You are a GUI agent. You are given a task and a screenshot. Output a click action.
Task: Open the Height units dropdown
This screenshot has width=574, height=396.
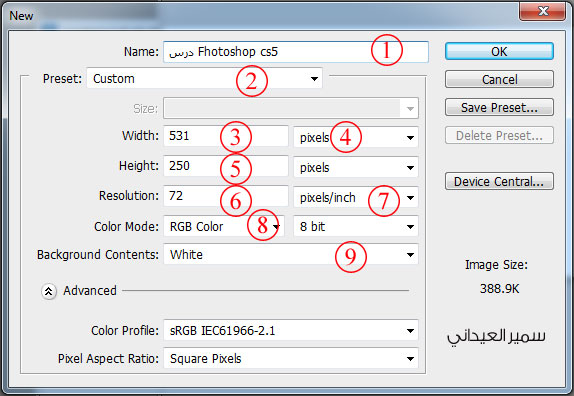pyautogui.click(x=355, y=167)
